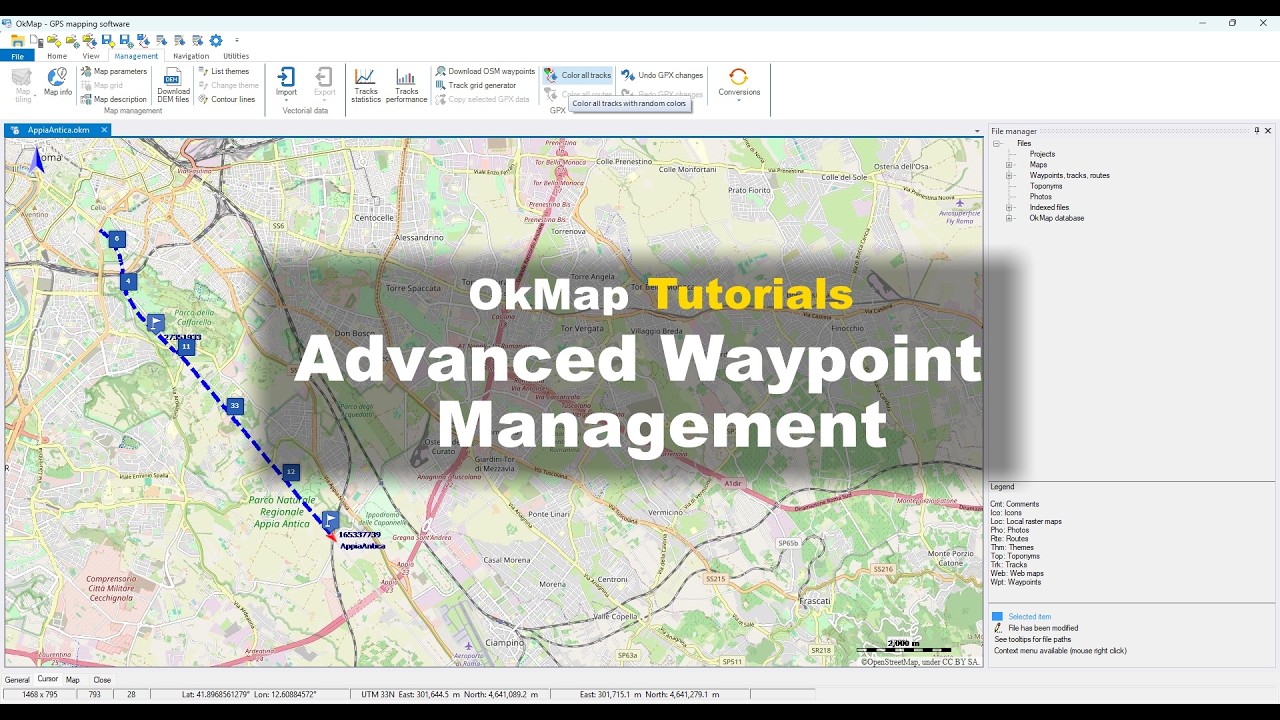Expand the OkMap database node
Screen dimensions: 1280x720
click(1009, 218)
